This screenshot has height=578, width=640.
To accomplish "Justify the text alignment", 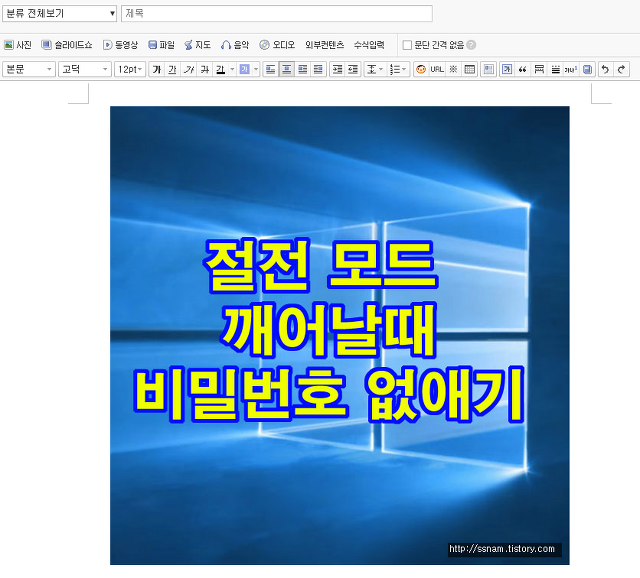I will click(x=318, y=69).
